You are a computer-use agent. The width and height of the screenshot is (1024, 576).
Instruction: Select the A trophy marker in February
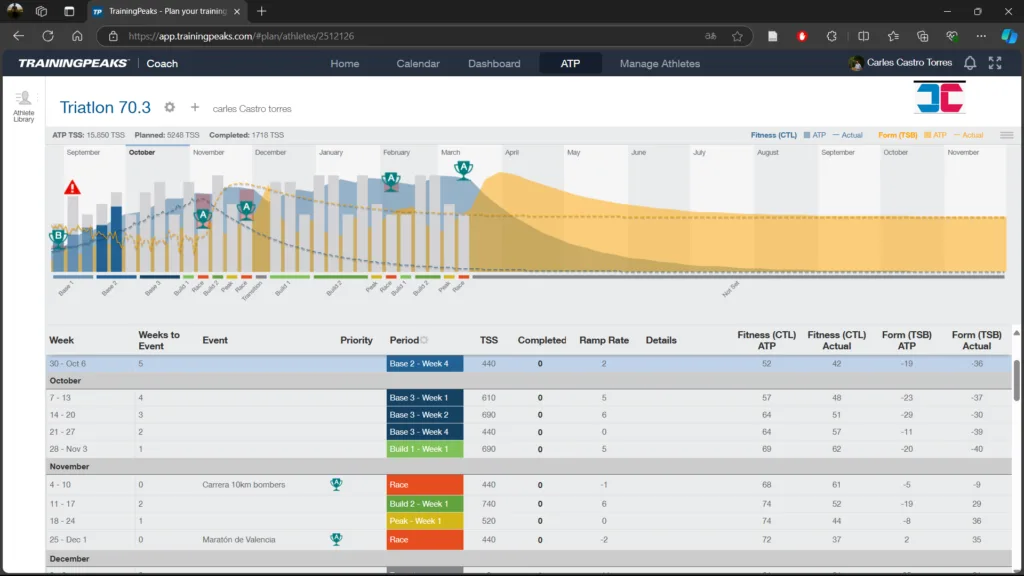point(391,181)
